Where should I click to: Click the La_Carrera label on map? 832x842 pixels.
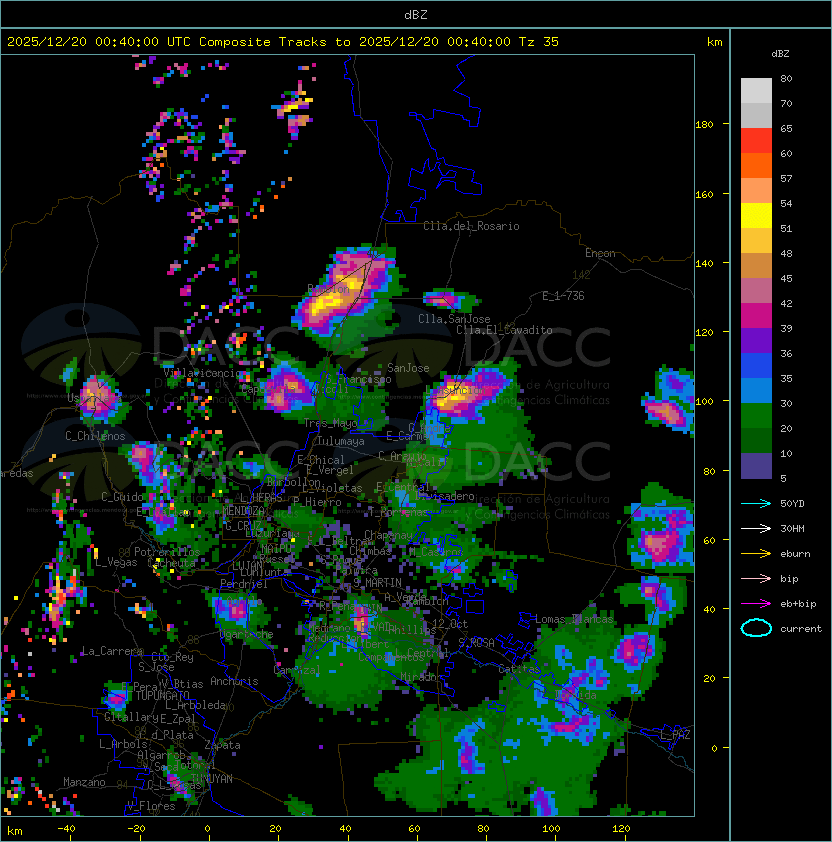coord(112,651)
